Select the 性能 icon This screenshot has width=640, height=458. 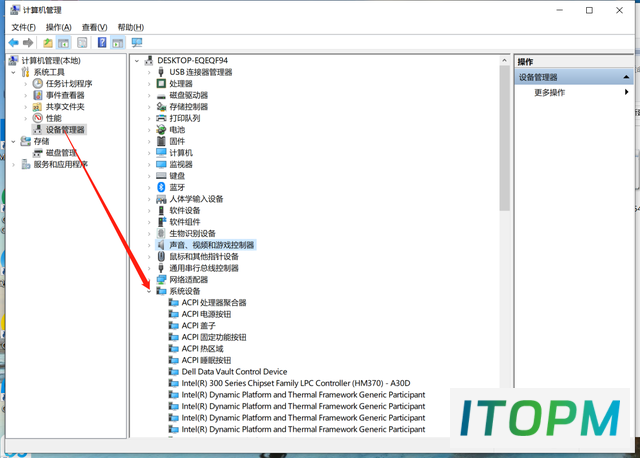click(x=38, y=118)
